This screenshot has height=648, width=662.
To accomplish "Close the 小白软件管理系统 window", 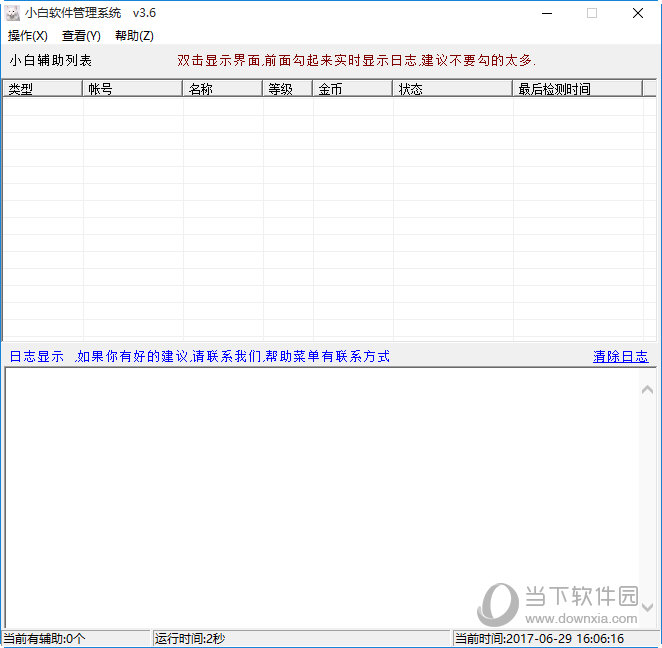I will 638,14.
